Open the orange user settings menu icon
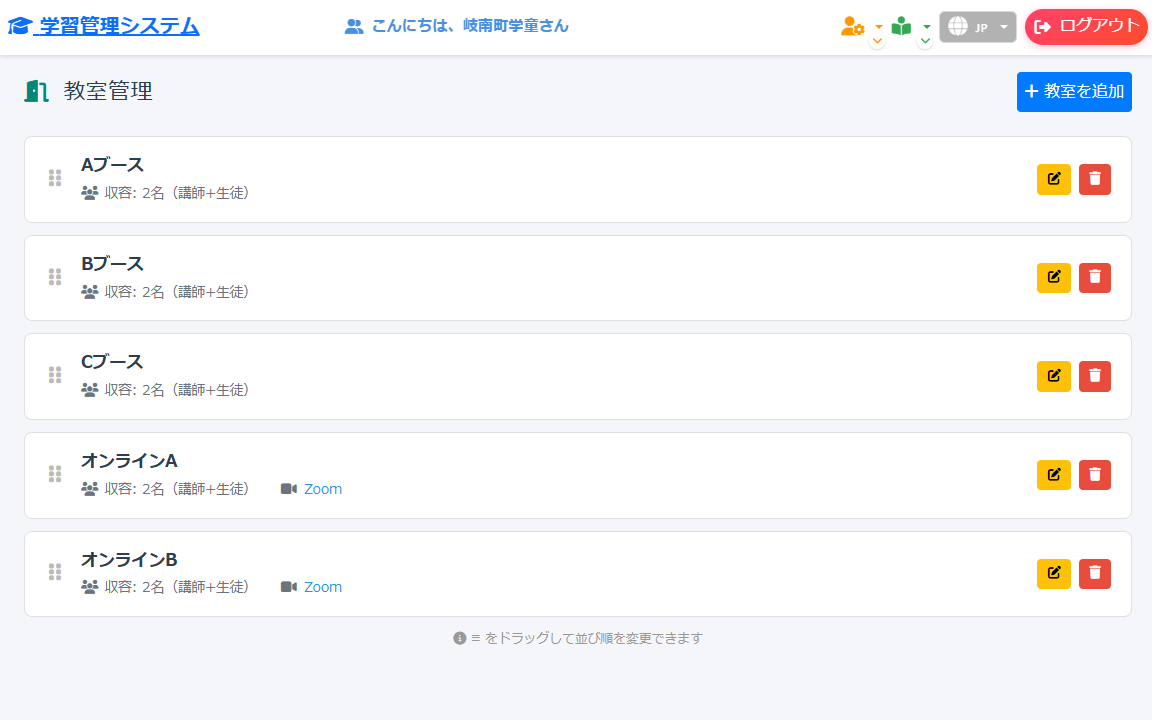 tap(852, 26)
